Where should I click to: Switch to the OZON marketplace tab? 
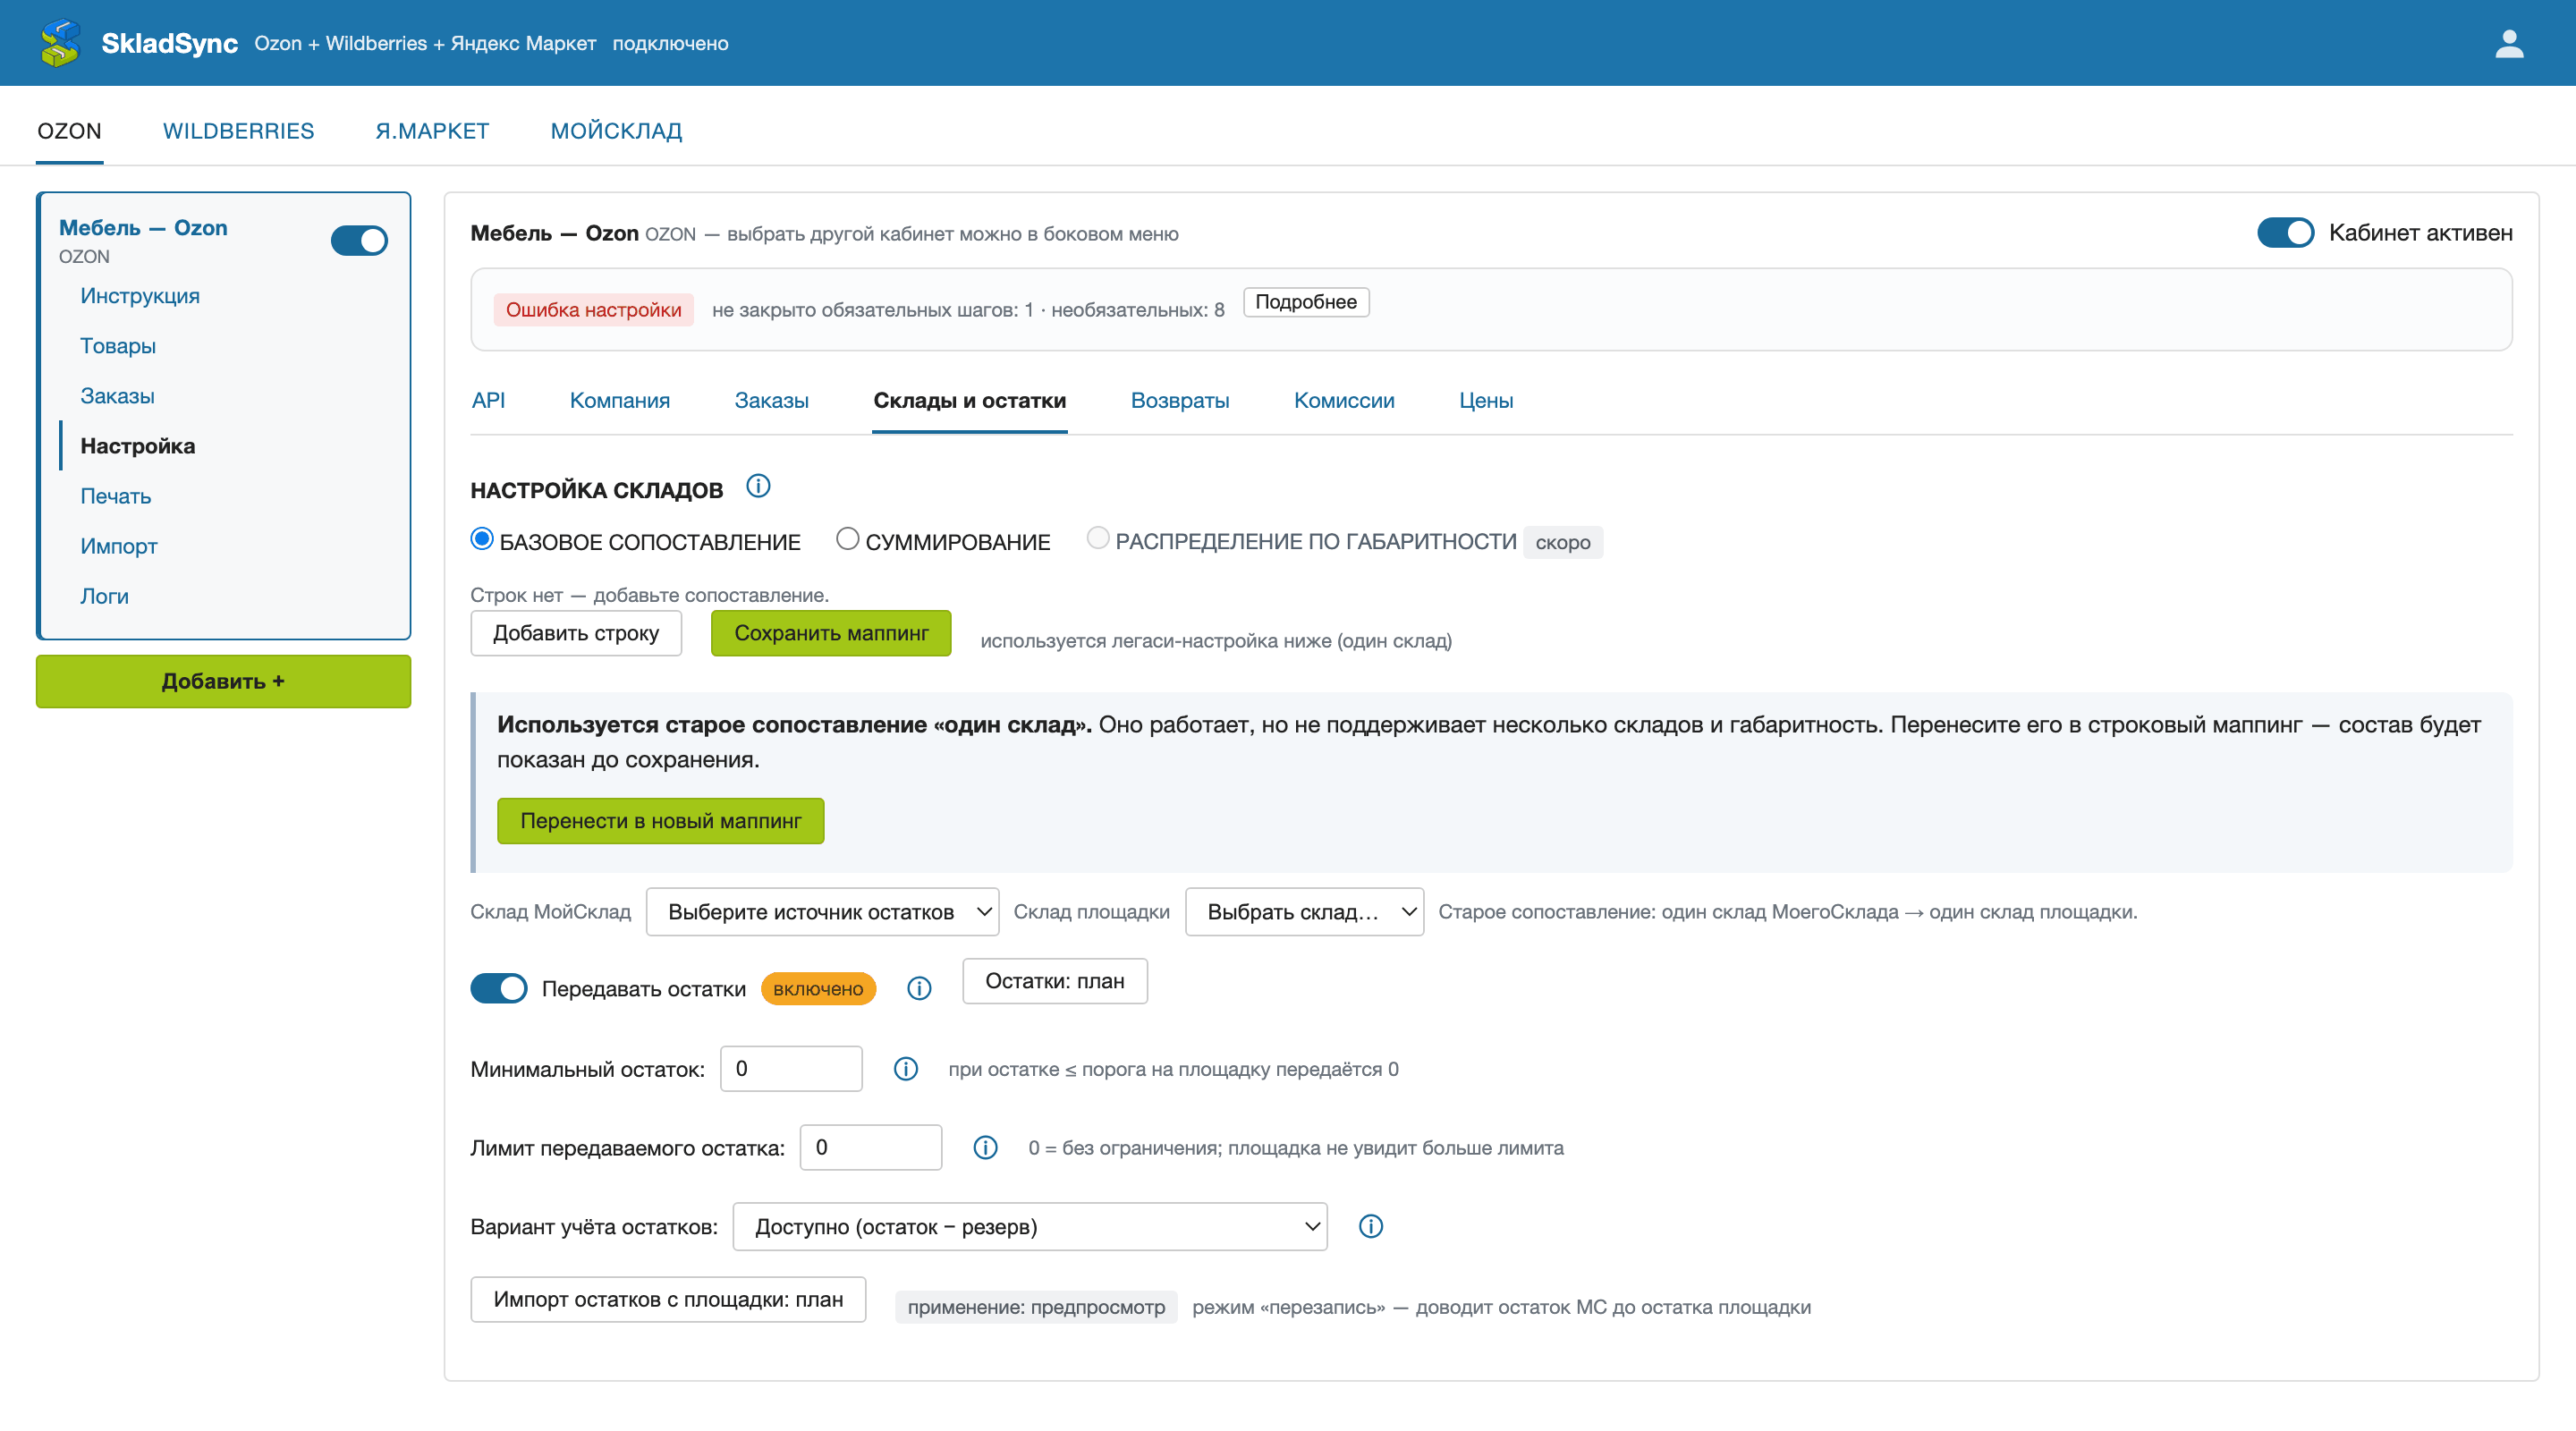point(69,131)
